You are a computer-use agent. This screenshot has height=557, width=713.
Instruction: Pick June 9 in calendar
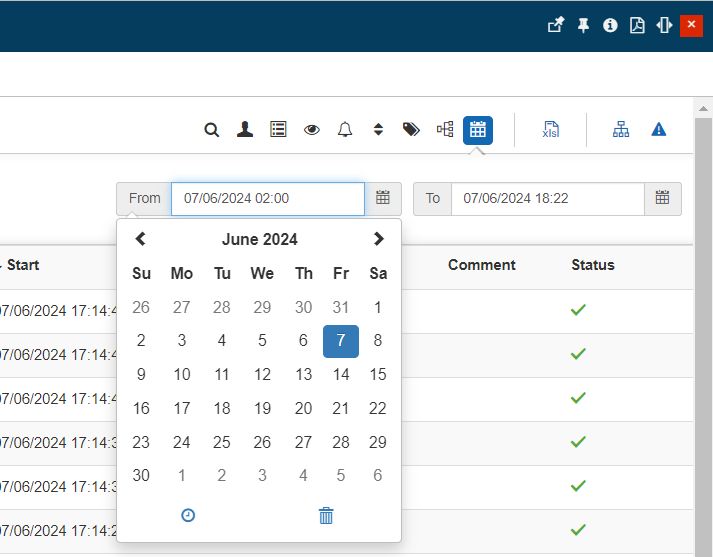point(141,374)
